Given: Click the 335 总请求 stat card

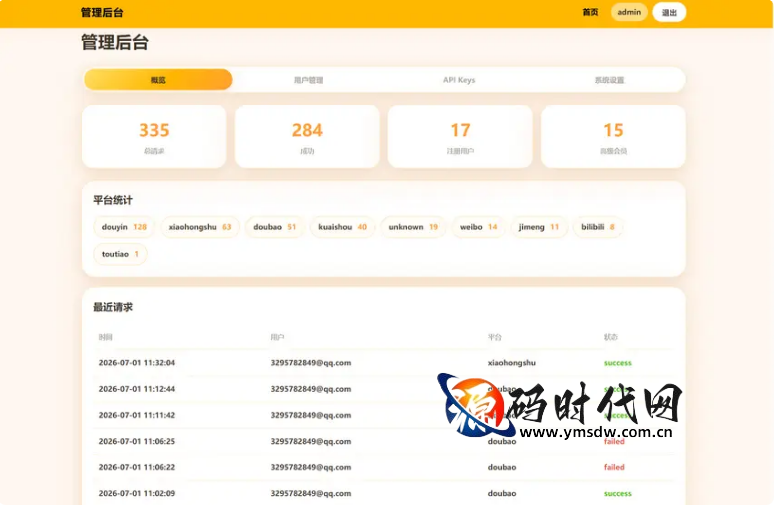Looking at the screenshot, I should [x=154, y=136].
